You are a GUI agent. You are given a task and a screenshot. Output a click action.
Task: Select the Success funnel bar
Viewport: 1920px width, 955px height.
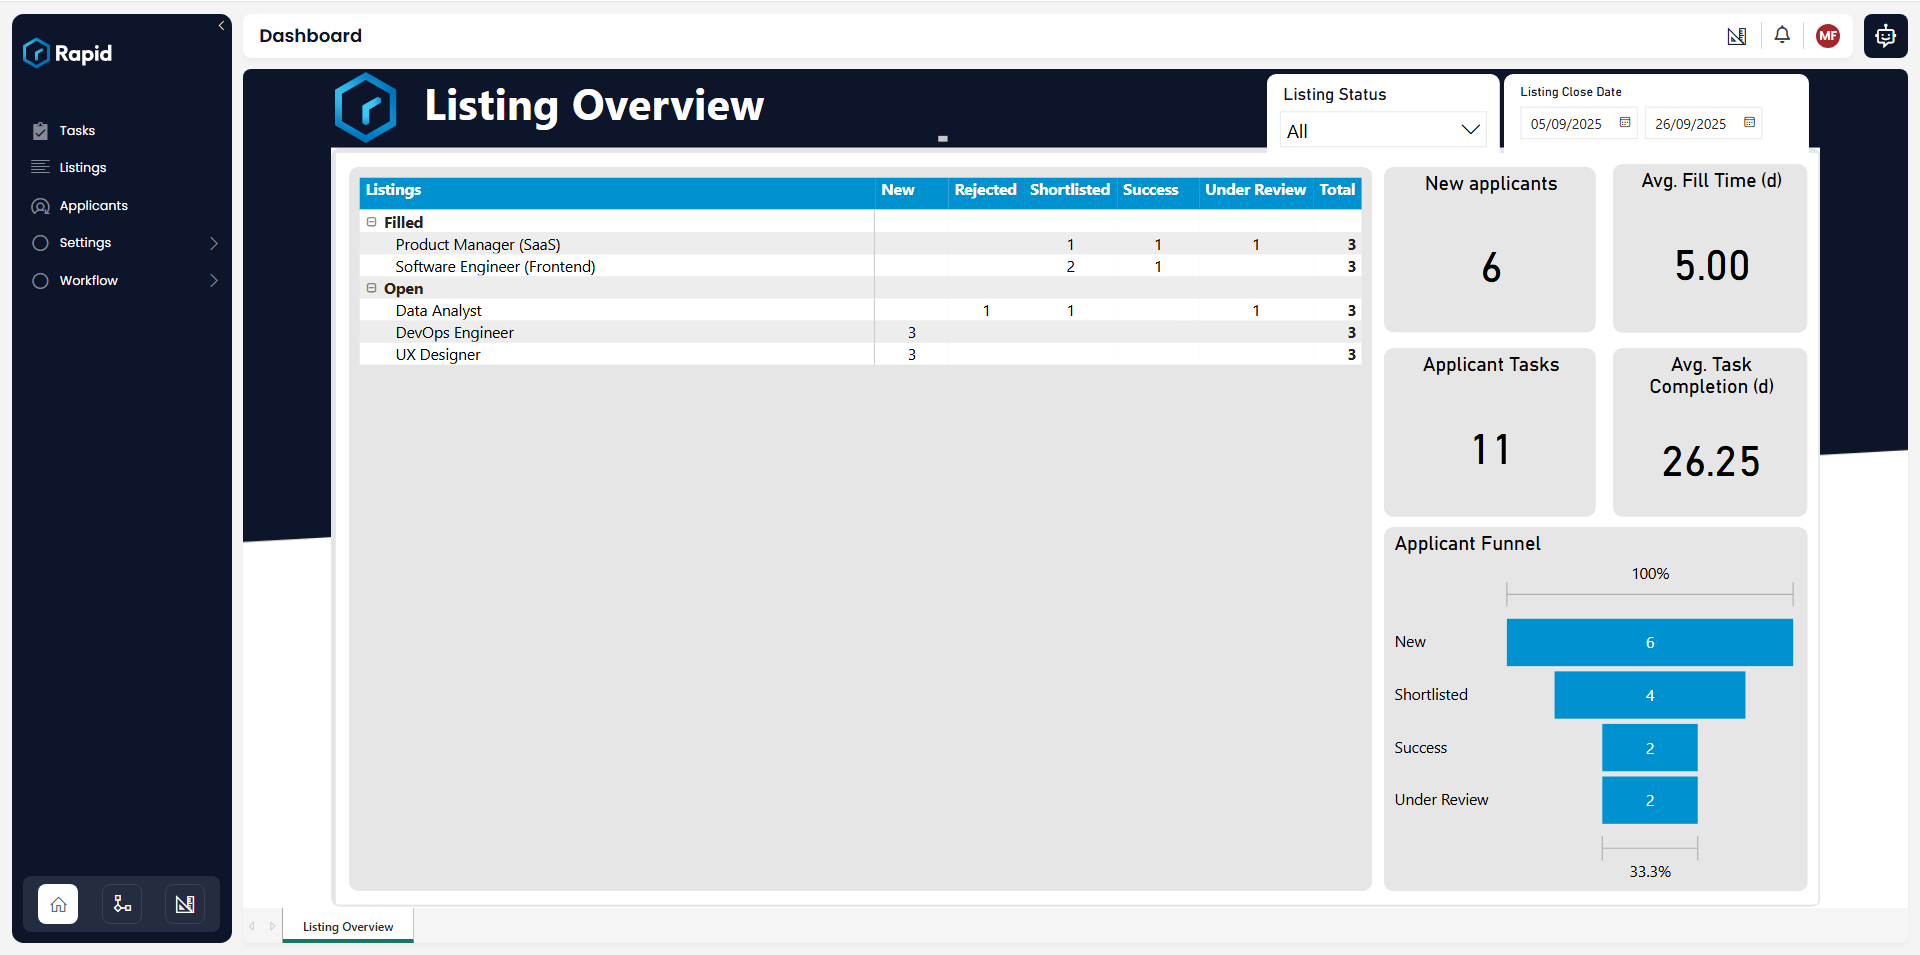coord(1650,748)
